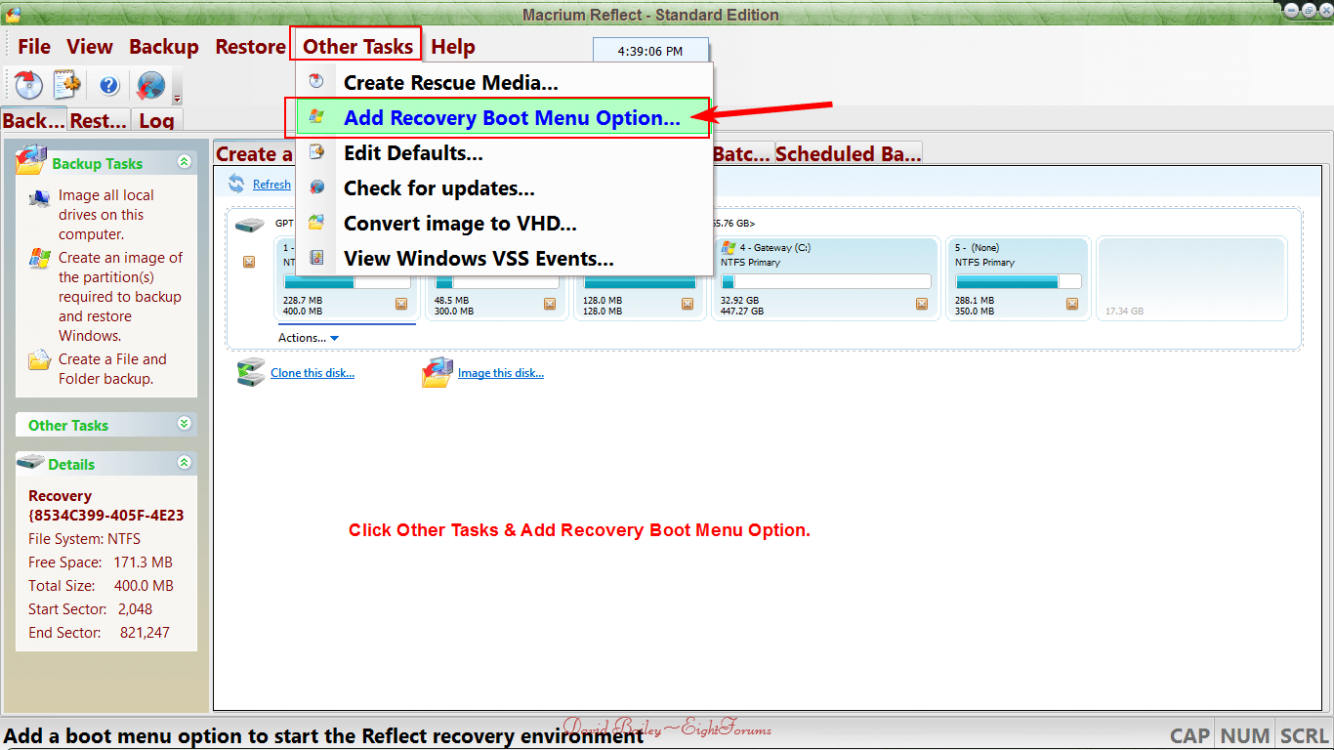Click the Refresh link
Screen dimensions: 1334x750
(271, 184)
